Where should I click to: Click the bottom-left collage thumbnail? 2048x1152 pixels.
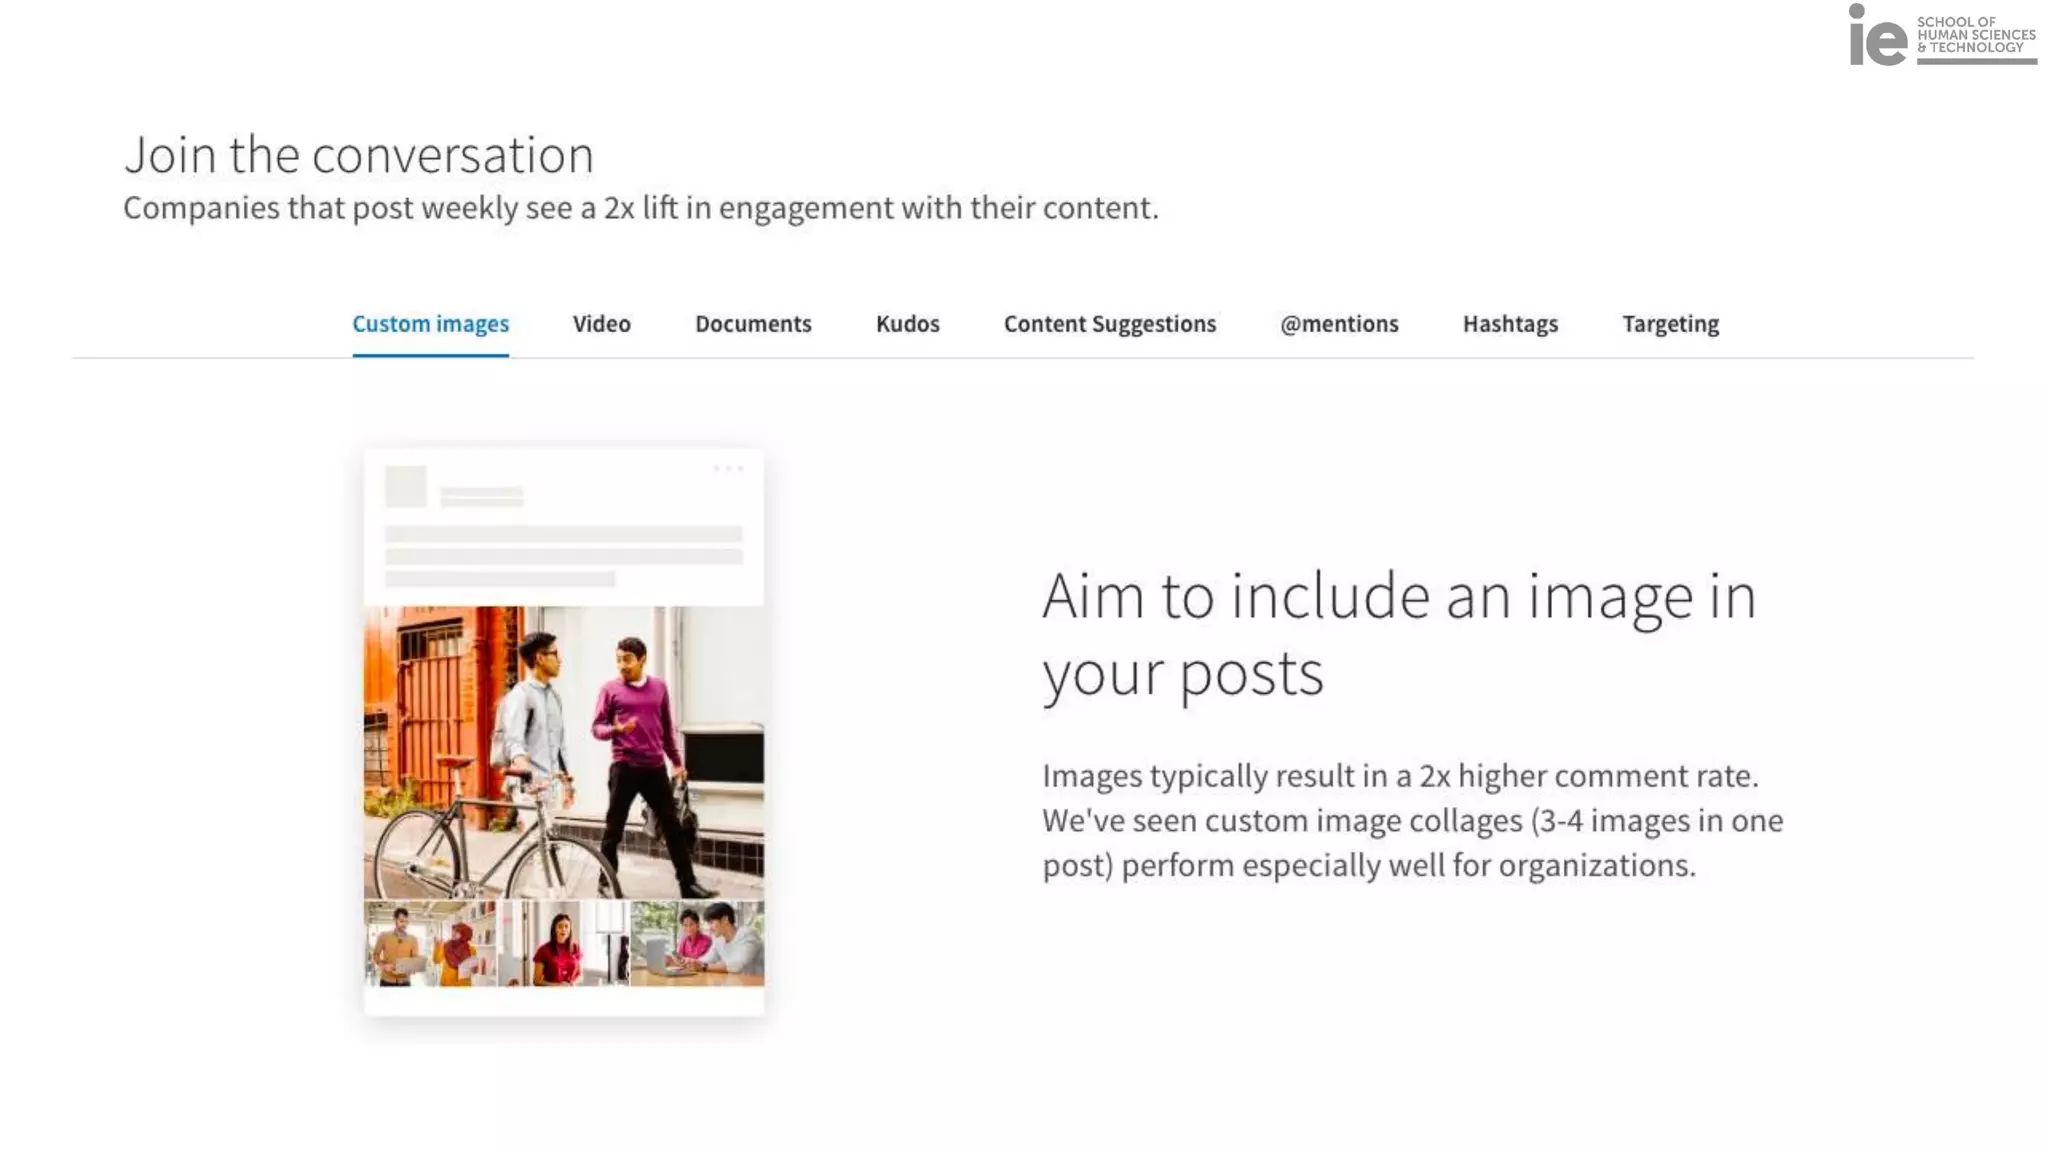[x=429, y=943]
